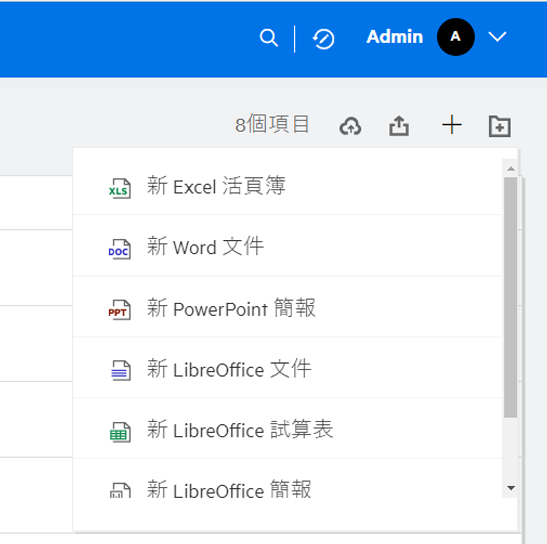Viewport: 547px width, 544px height.
Task: Click the black Admin avatar circle
Action: [456, 37]
